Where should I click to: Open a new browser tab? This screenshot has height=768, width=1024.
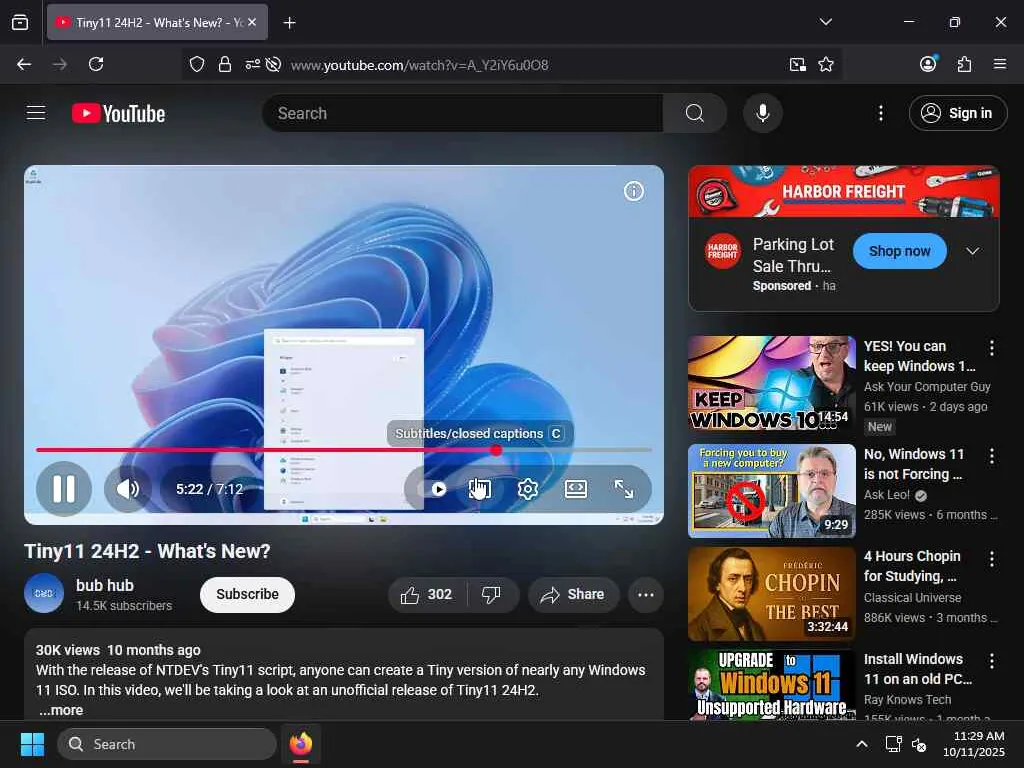point(289,22)
